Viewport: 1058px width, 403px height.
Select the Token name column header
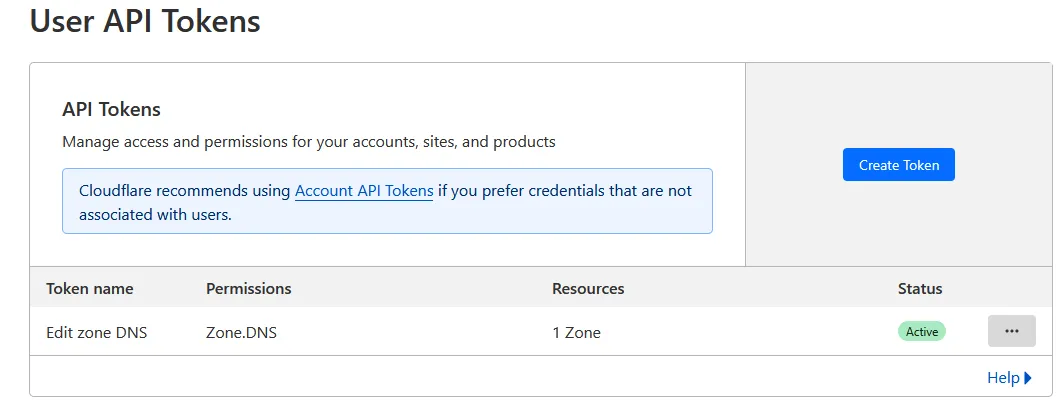(x=89, y=289)
